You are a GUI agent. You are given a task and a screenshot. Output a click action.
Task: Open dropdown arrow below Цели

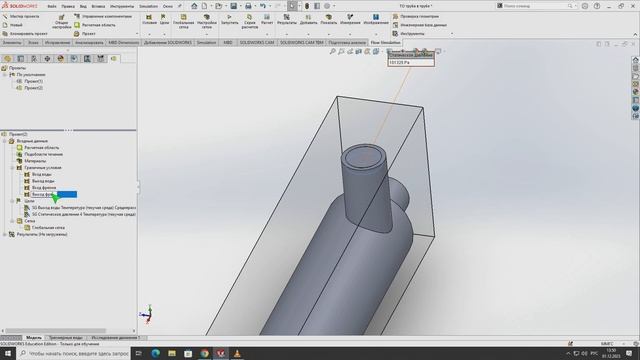pos(164,34)
